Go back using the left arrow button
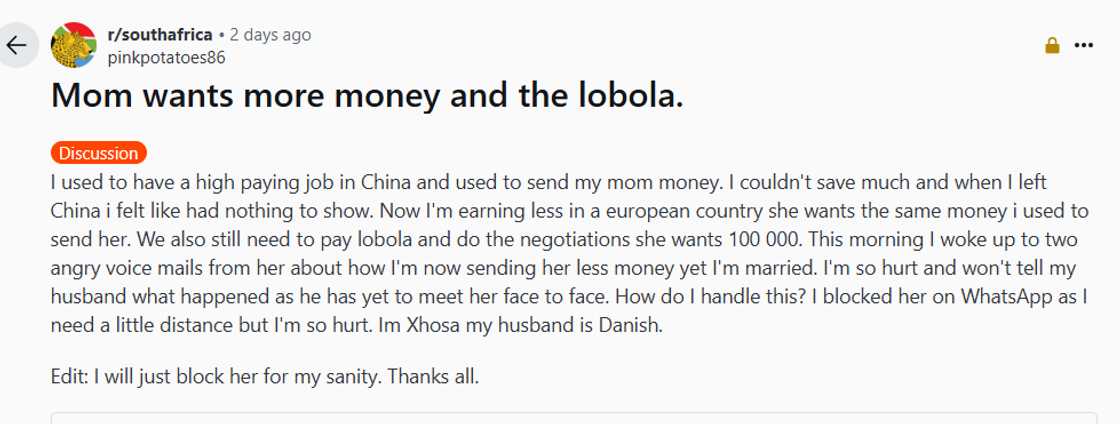Image resolution: width=1120 pixels, height=424 pixels. click(17, 46)
